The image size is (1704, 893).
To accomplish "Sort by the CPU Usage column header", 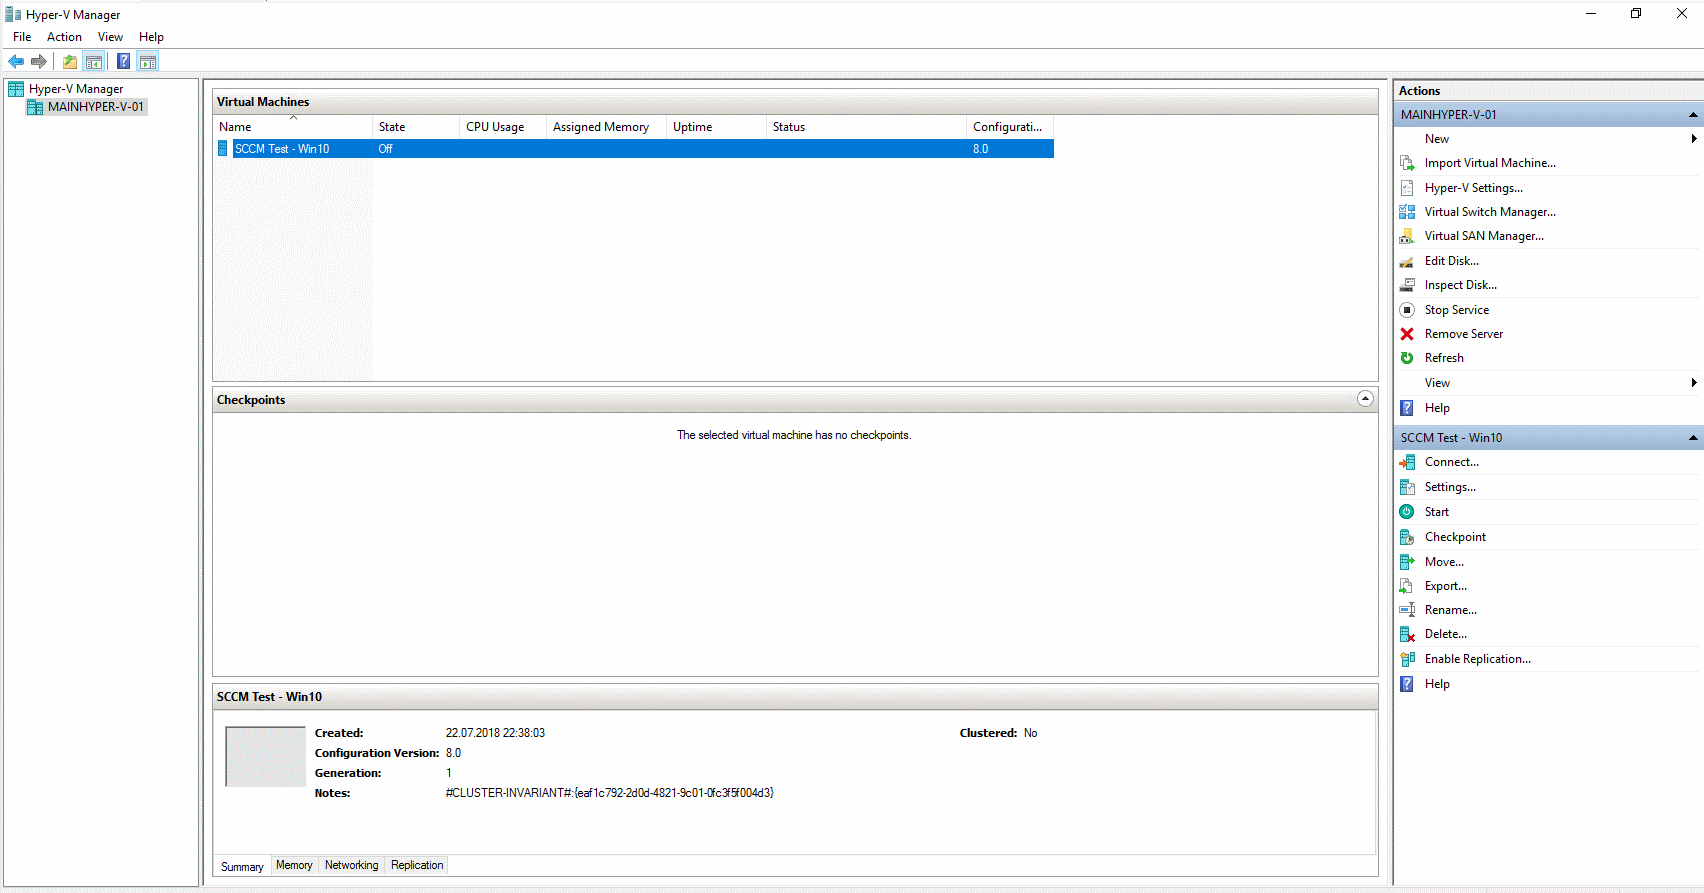I will coord(503,127).
